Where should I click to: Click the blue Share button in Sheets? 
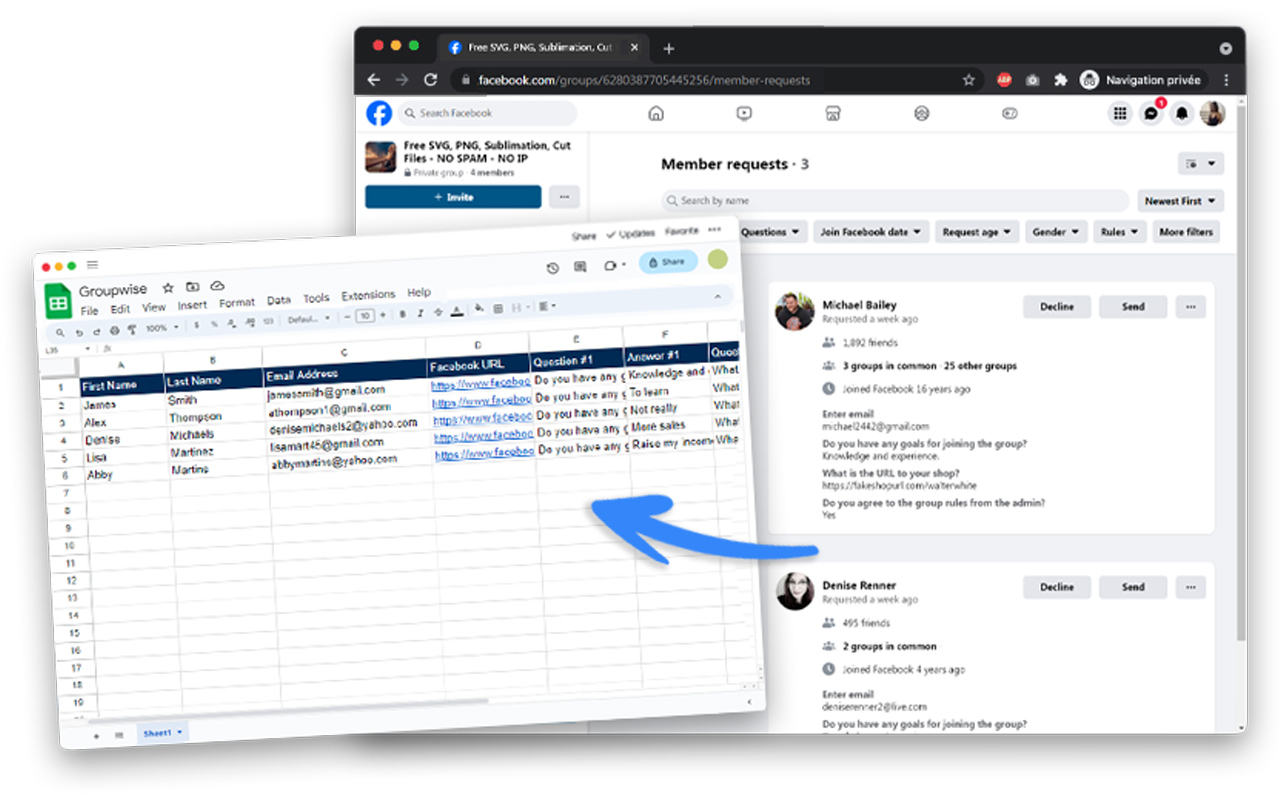668,262
